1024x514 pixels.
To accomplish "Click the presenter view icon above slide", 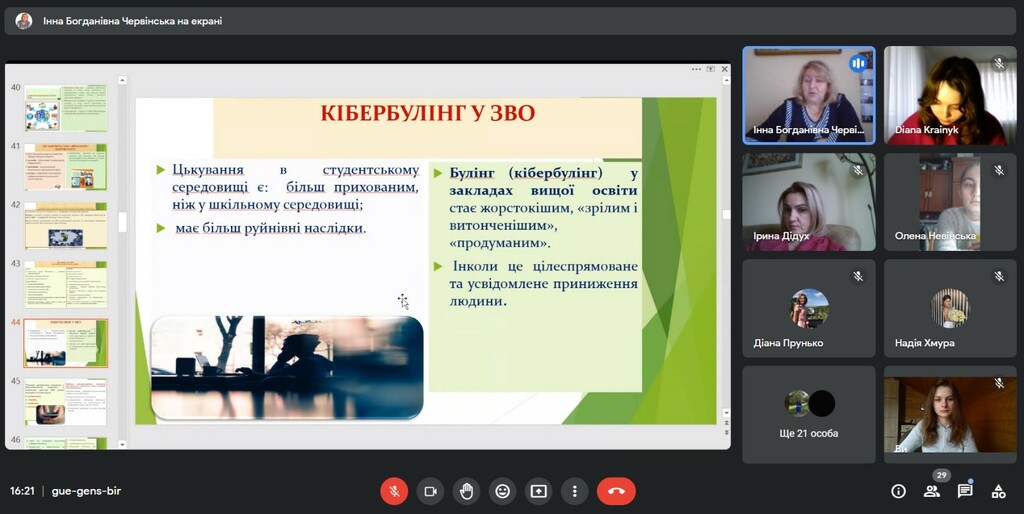I will click(x=710, y=69).
